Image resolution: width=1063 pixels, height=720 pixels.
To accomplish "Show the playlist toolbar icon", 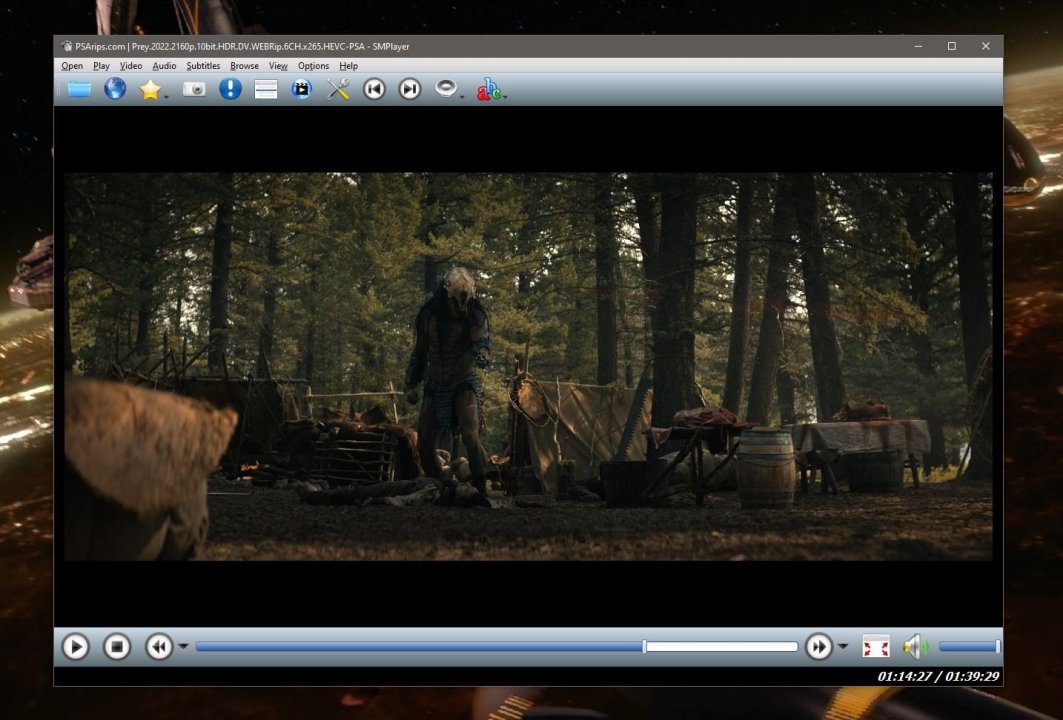I will [x=265, y=89].
